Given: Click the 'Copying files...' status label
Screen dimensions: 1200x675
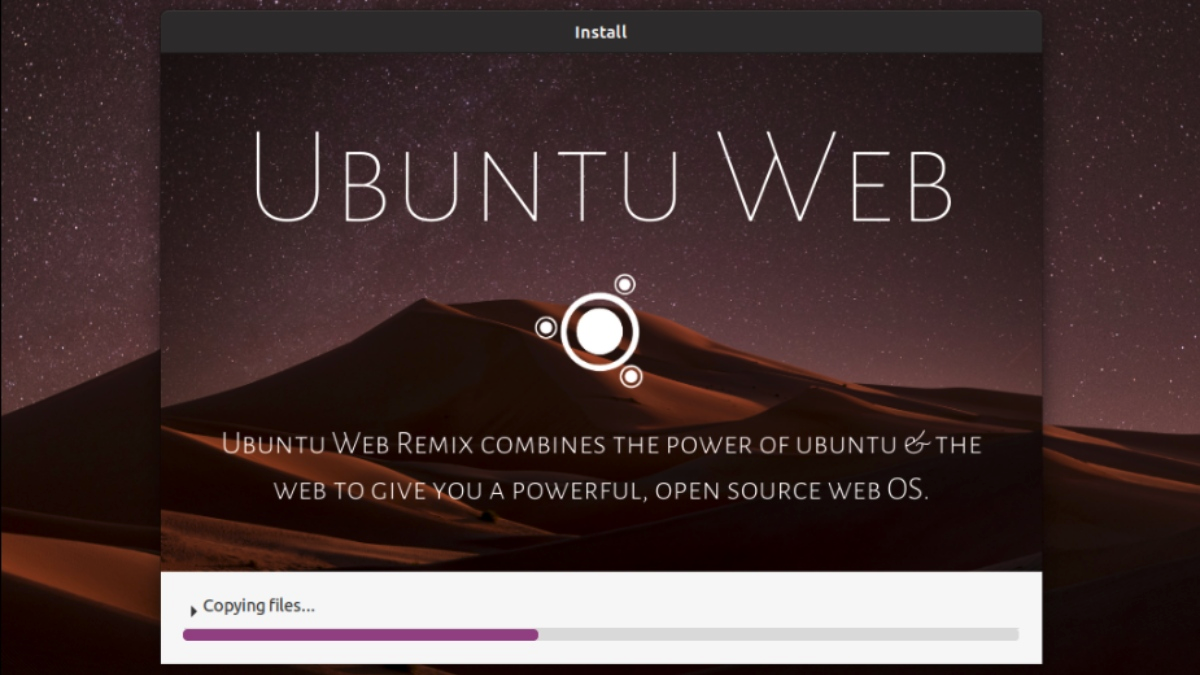Looking at the screenshot, I should pyautogui.click(x=259, y=606).
